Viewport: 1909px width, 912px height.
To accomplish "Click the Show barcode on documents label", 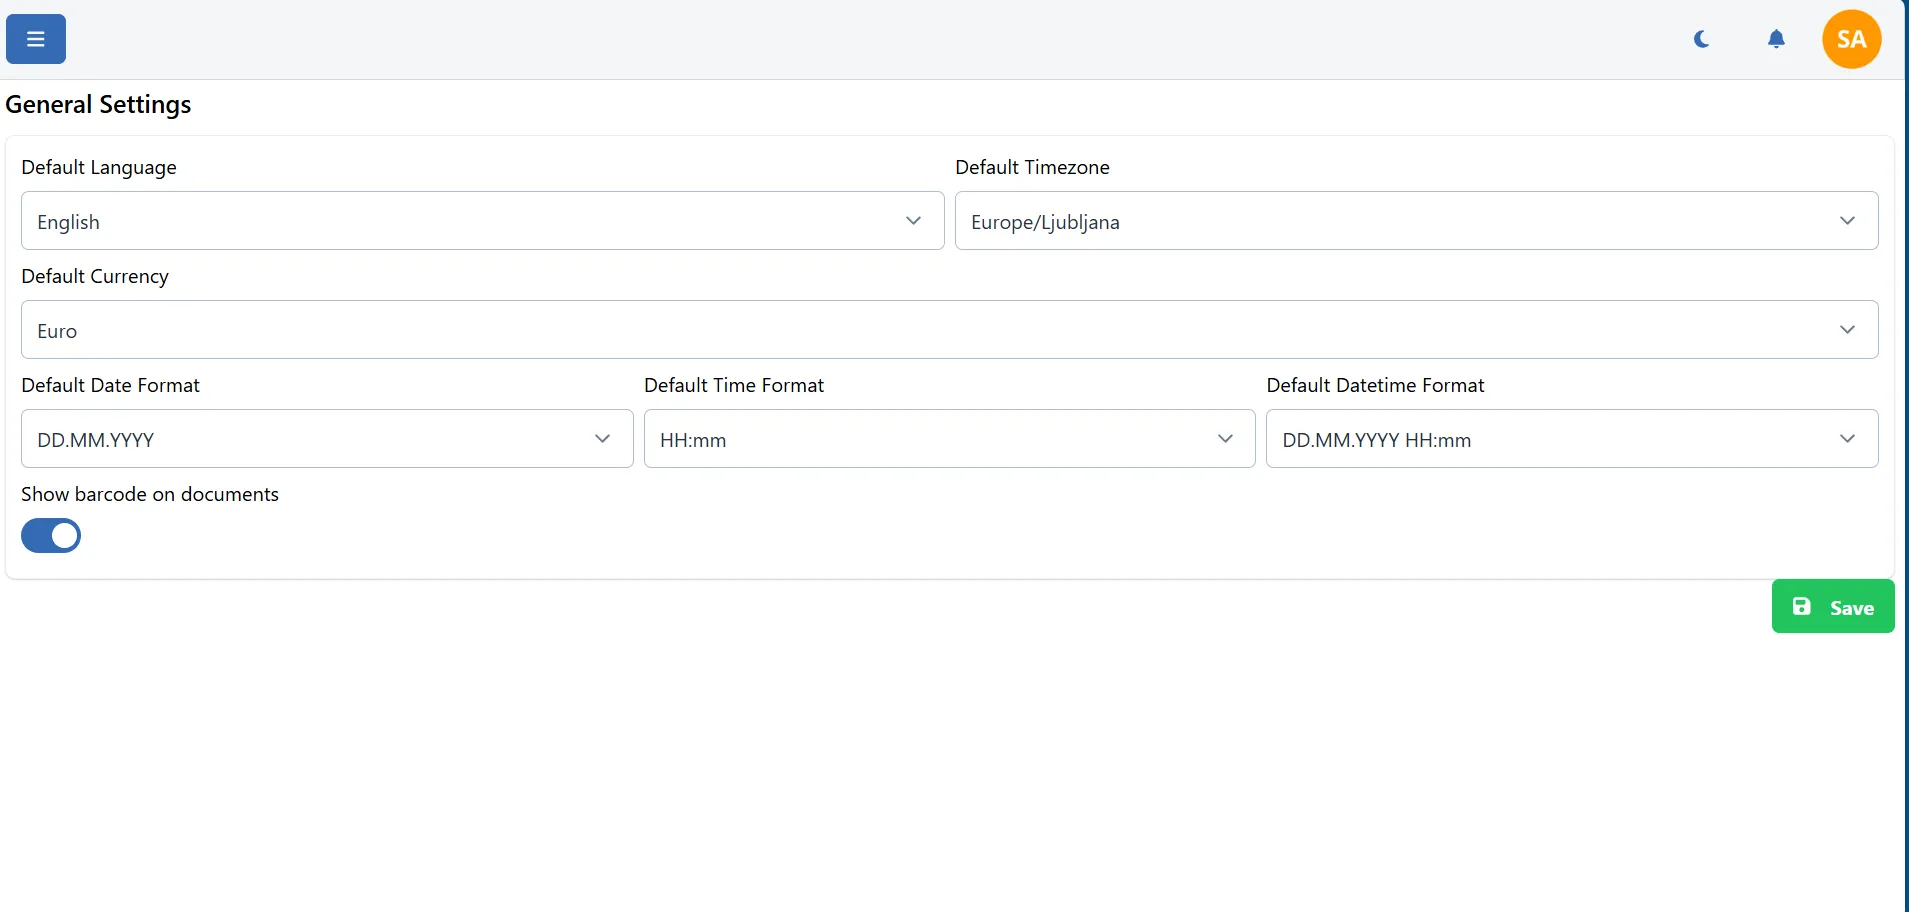I will coord(150,494).
